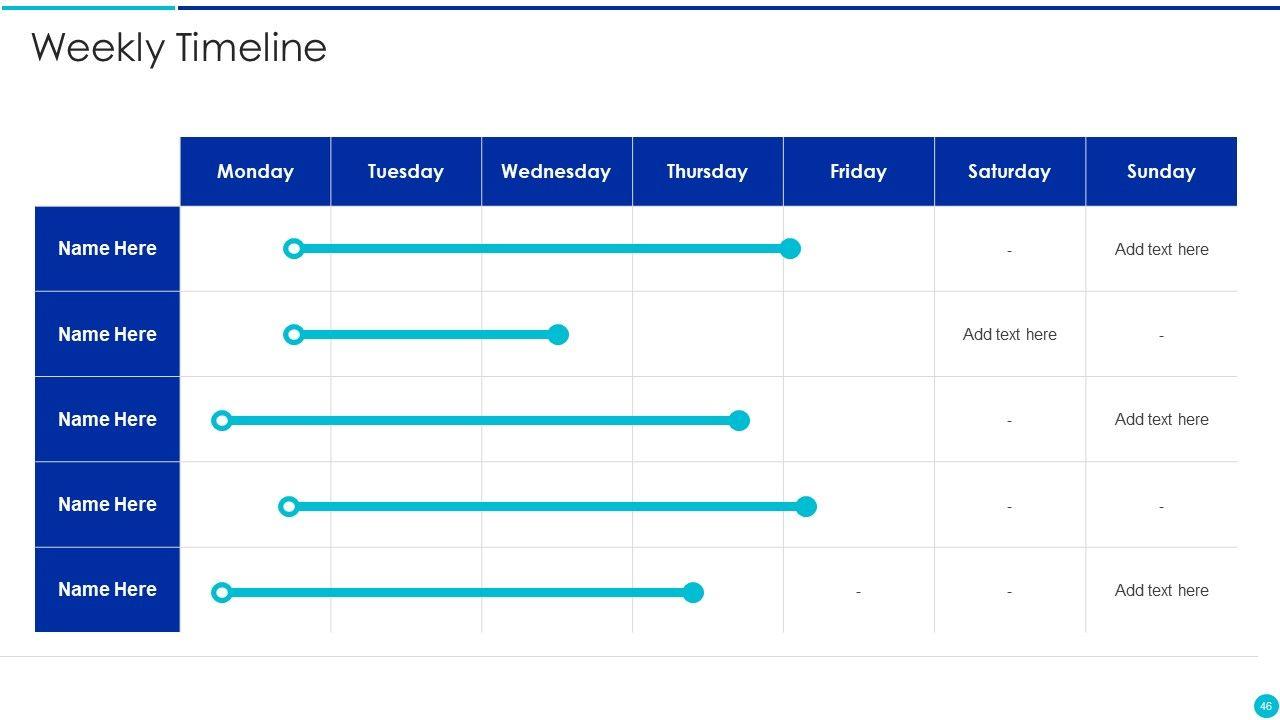Click third row's hollow timeline start marker
Image resolution: width=1280 pixels, height=720 pixels.
(222, 421)
